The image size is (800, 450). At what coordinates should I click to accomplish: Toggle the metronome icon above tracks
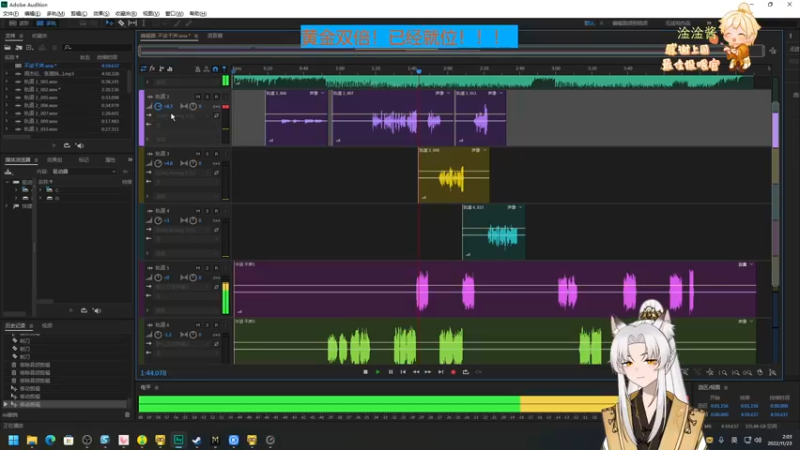pyautogui.click(x=197, y=69)
